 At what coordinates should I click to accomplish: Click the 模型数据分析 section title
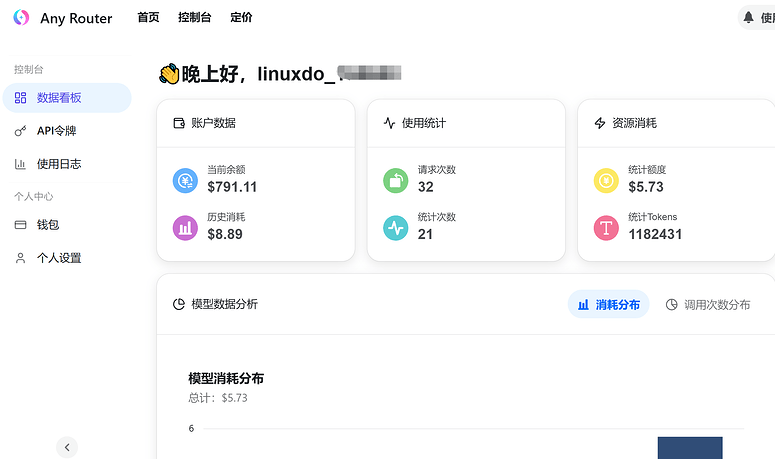tap(224, 304)
